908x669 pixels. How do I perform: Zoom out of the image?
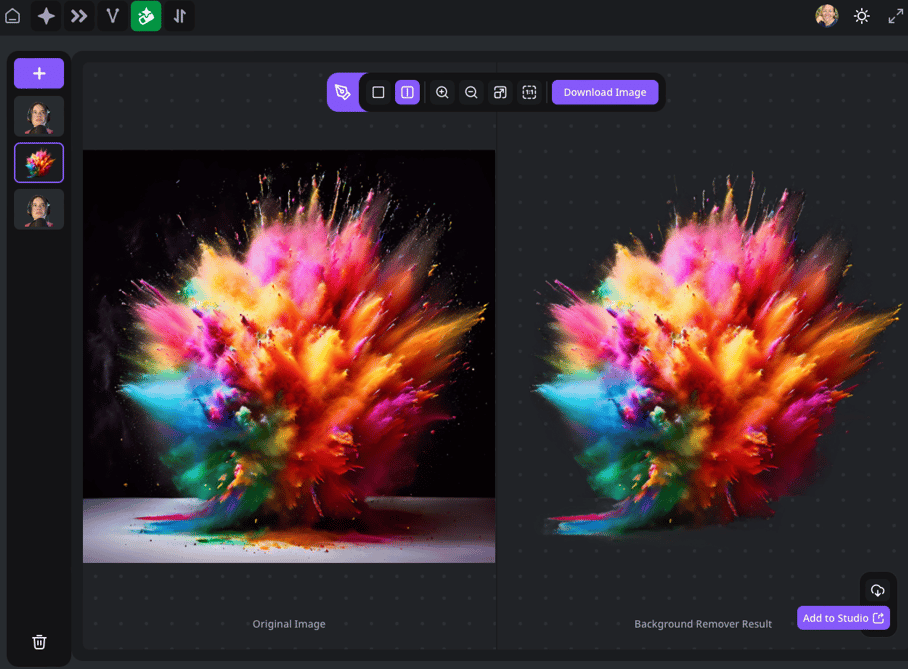click(x=471, y=92)
